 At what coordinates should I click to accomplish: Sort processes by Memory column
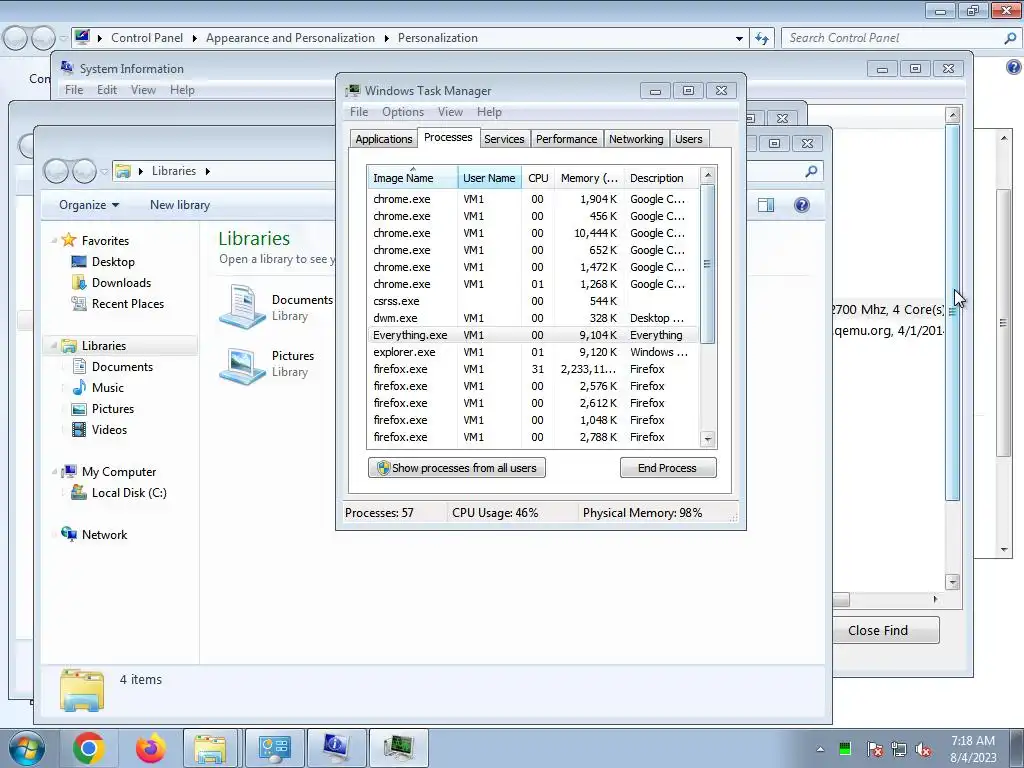(589, 178)
